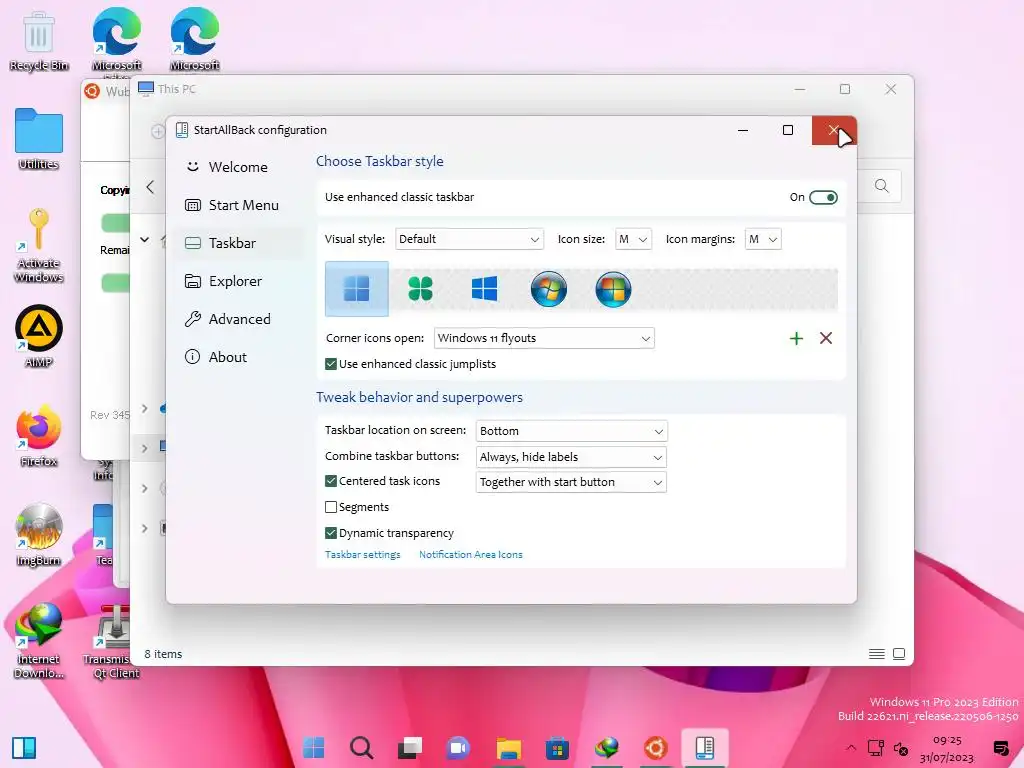Open the Advanced section
1024x768 pixels.
227,319
